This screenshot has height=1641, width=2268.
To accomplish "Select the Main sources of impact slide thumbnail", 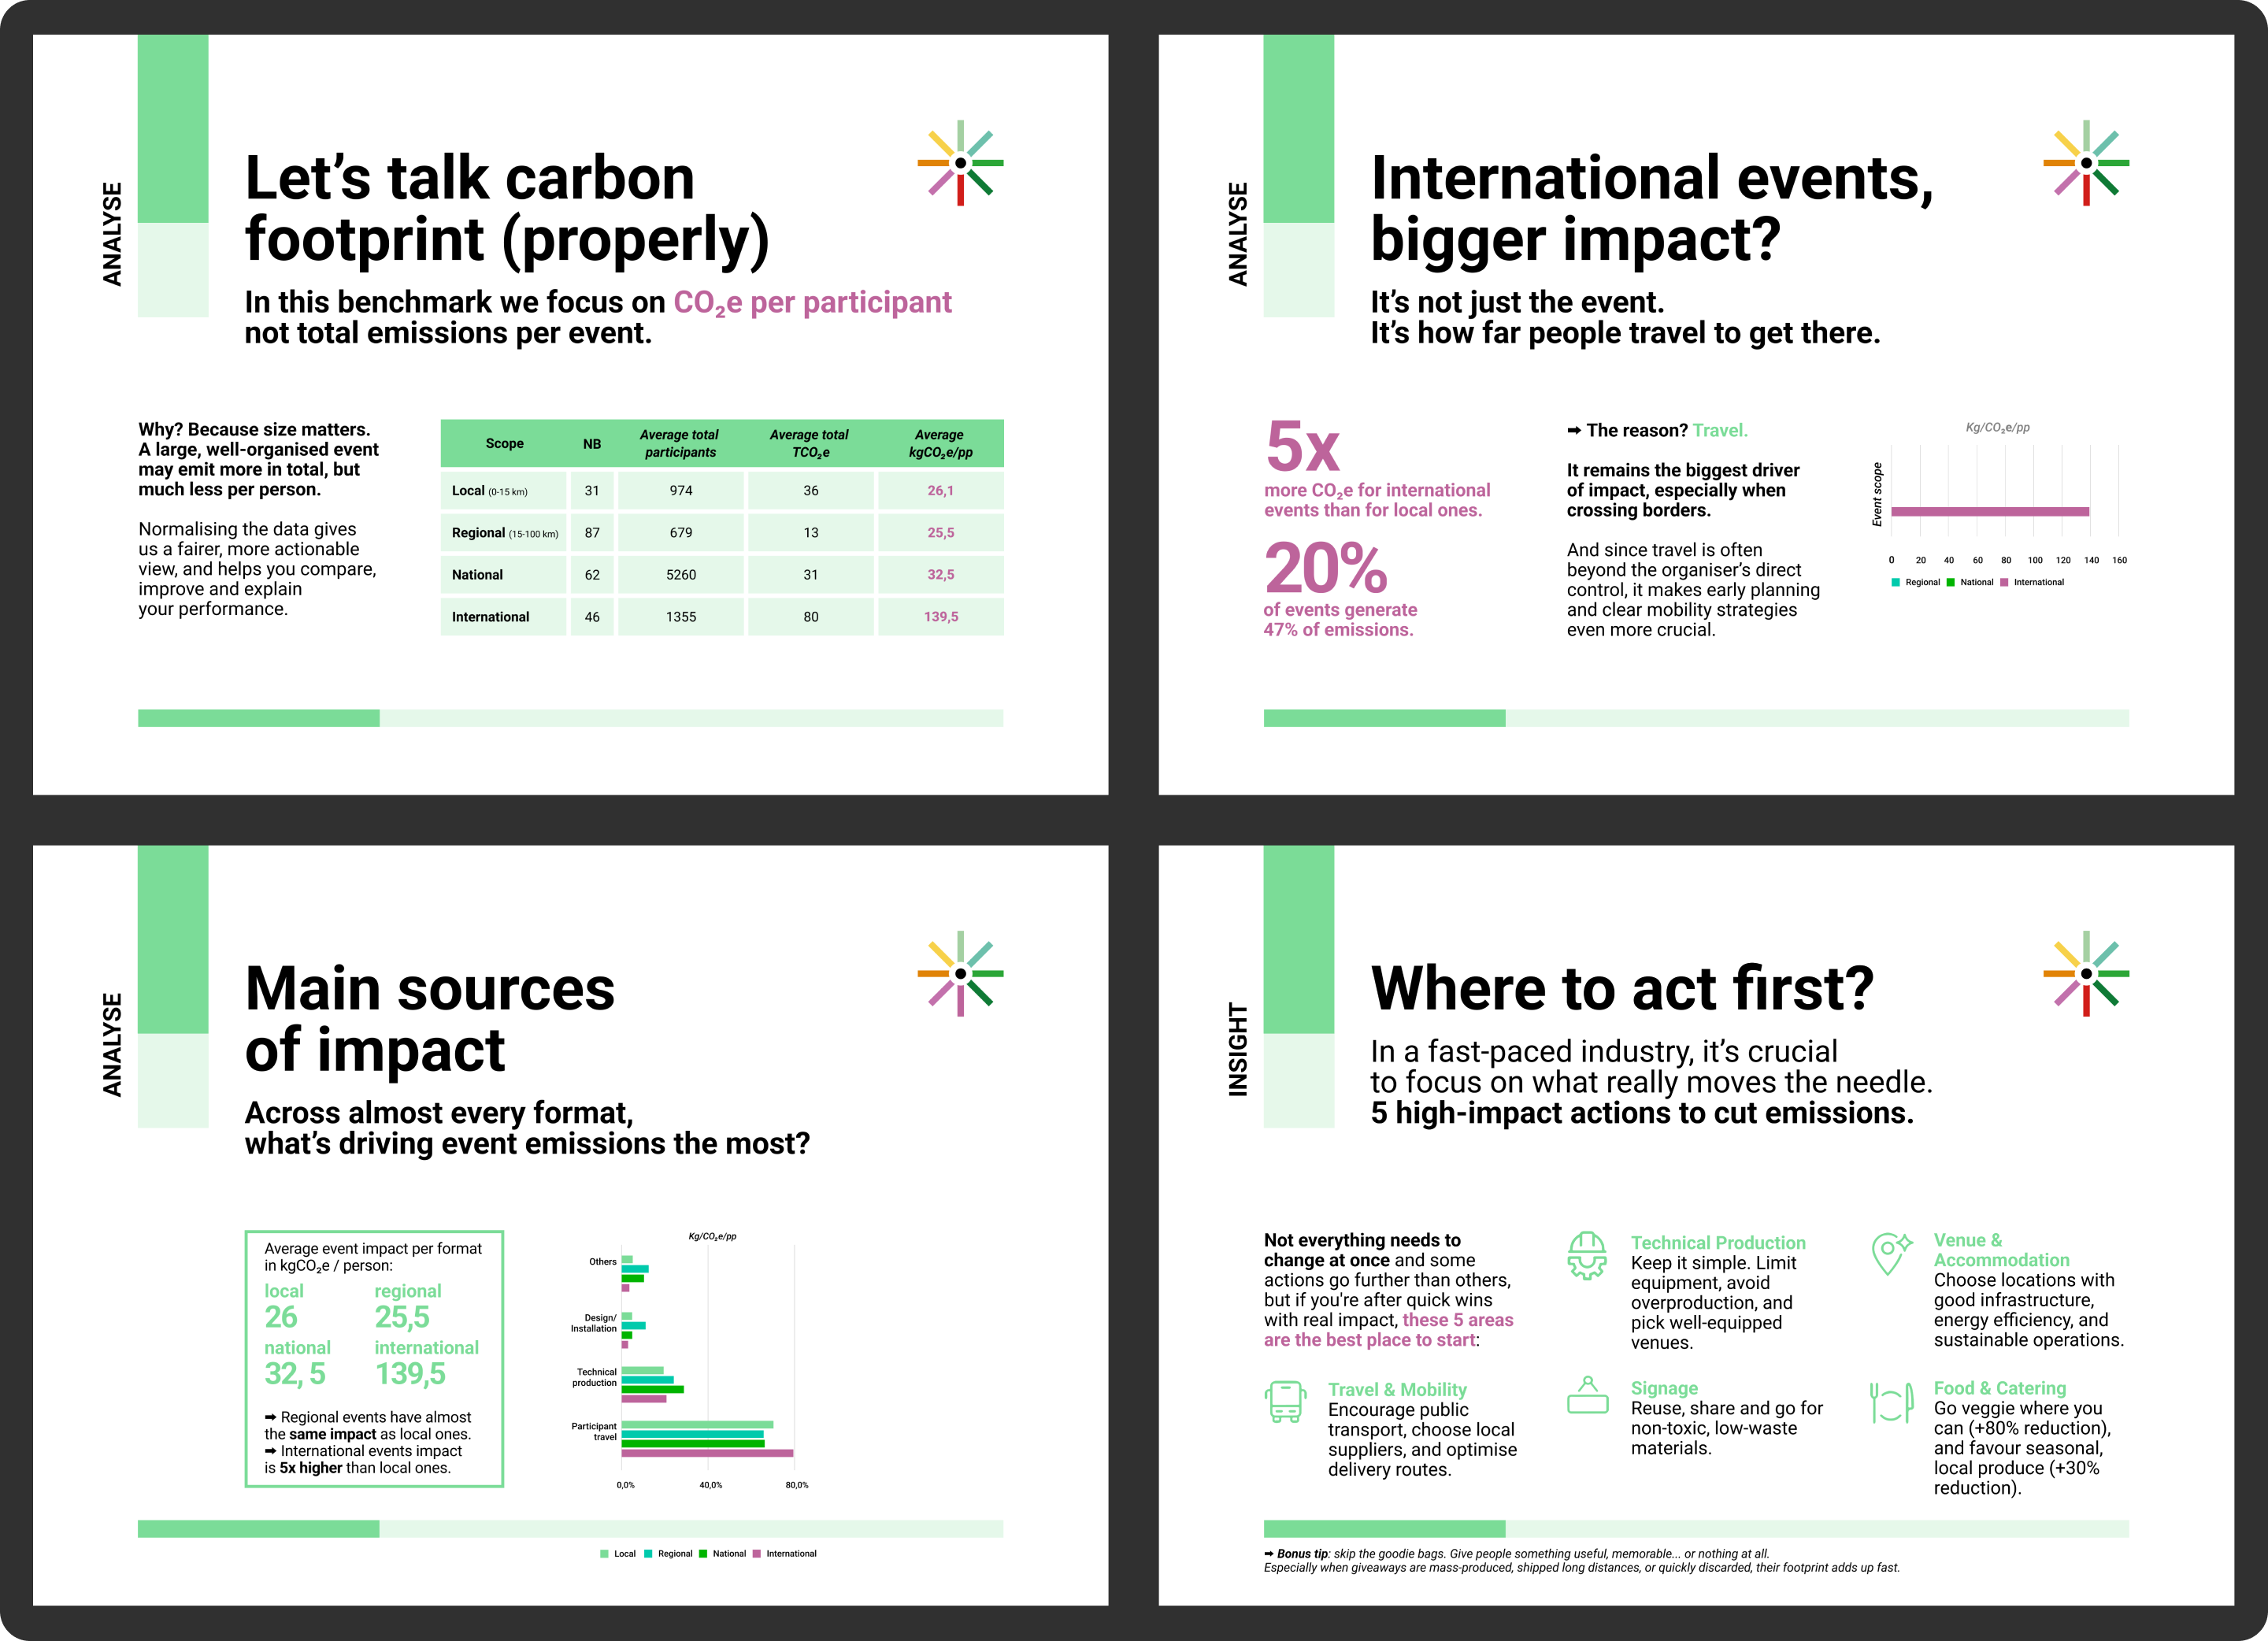I will click(x=570, y=1225).
